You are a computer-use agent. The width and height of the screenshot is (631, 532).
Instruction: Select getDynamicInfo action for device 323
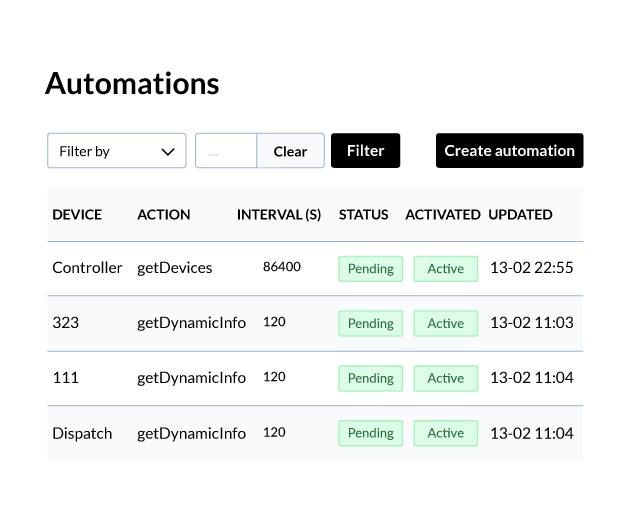coord(191,323)
